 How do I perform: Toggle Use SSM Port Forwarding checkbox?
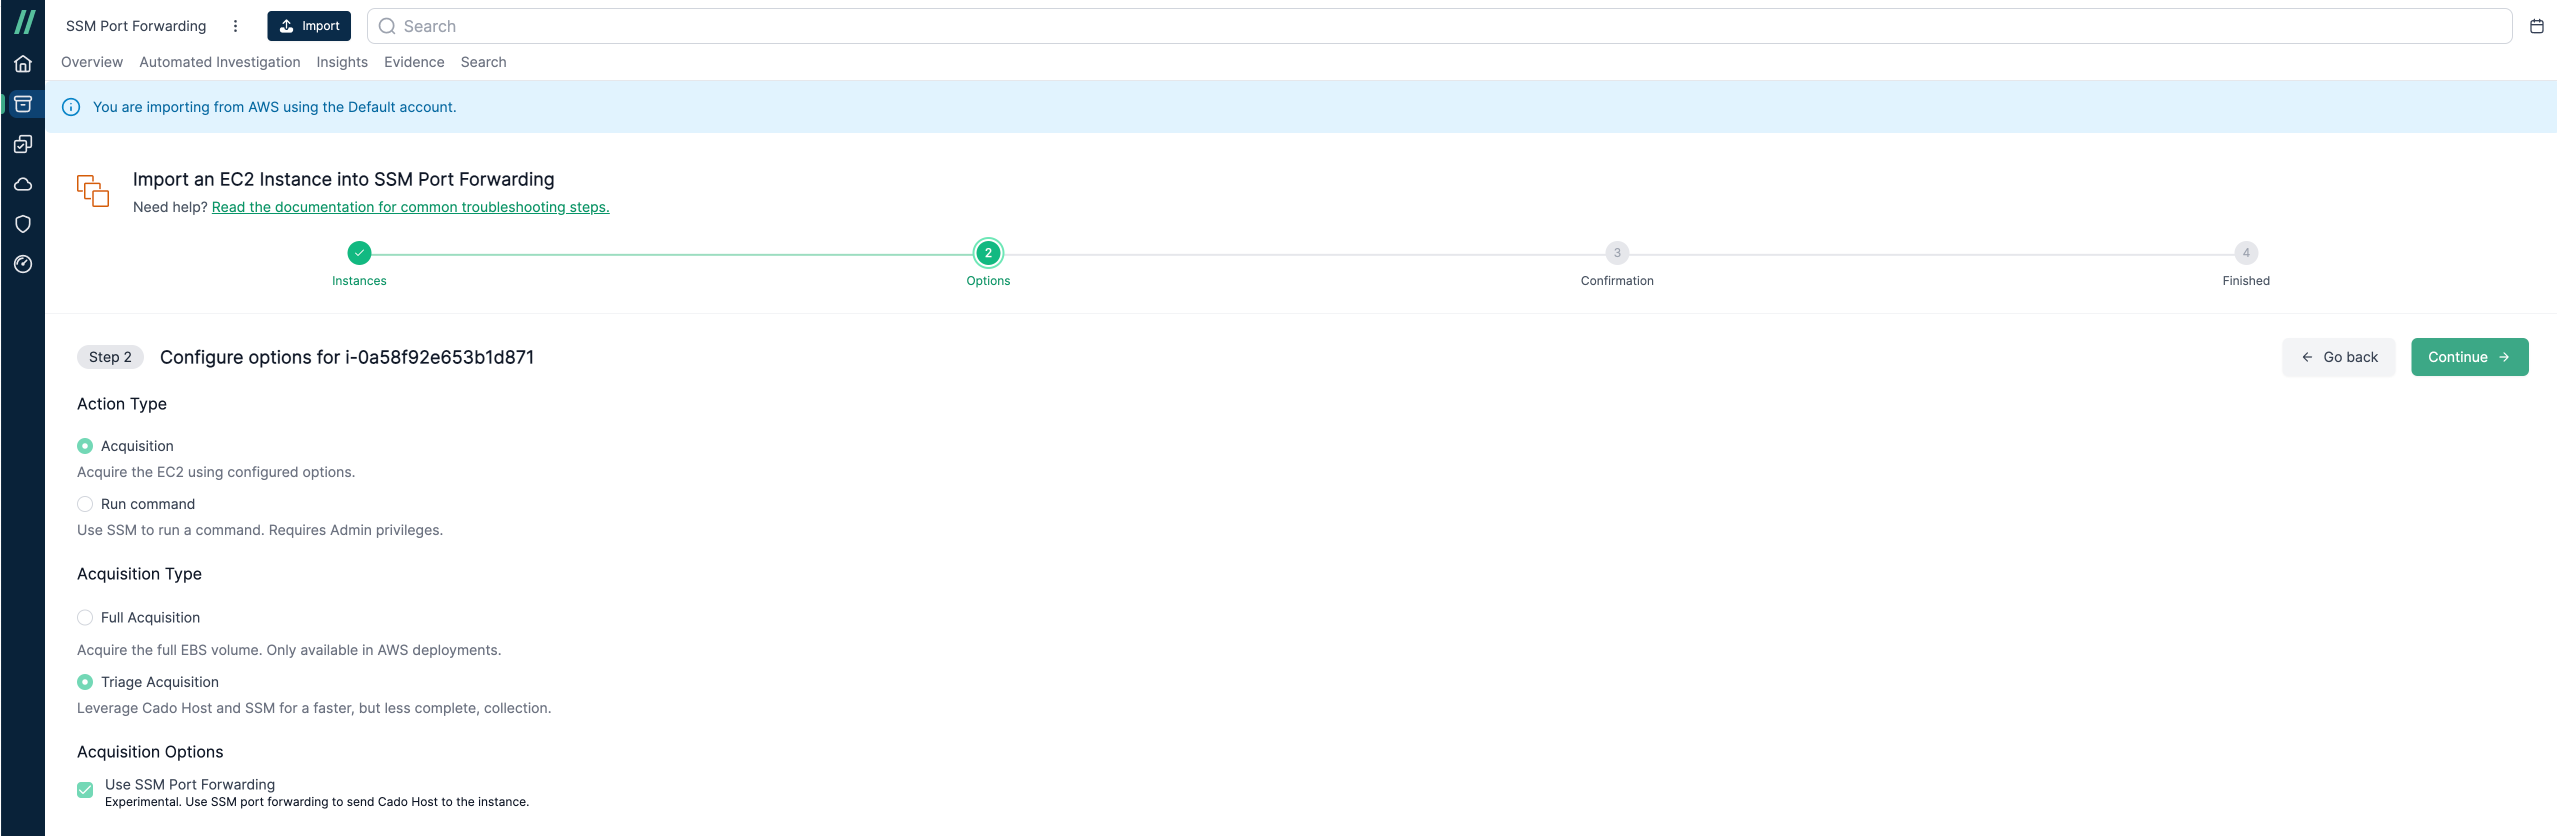coord(85,790)
